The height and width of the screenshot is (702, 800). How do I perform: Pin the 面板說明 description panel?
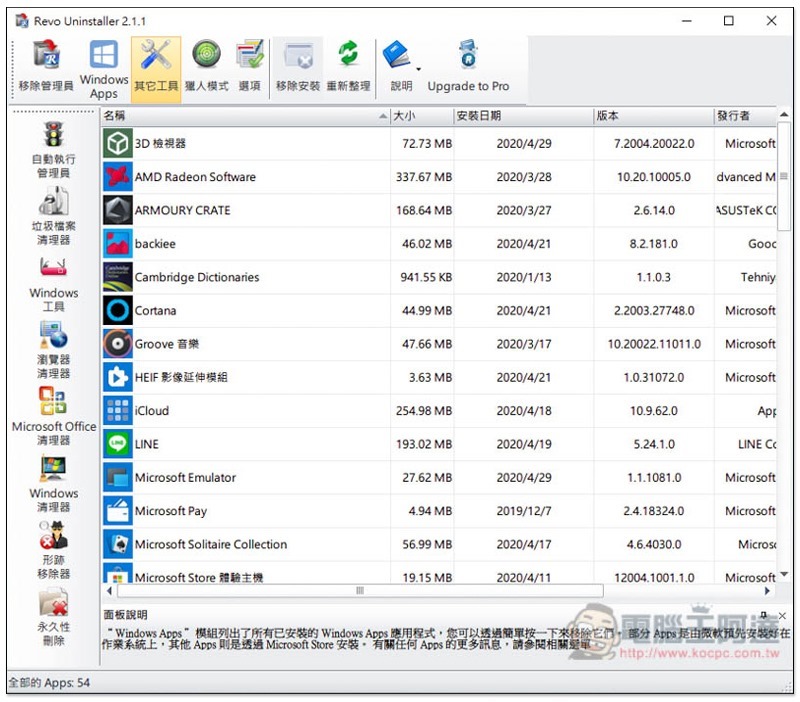pyautogui.click(x=764, y=615)
